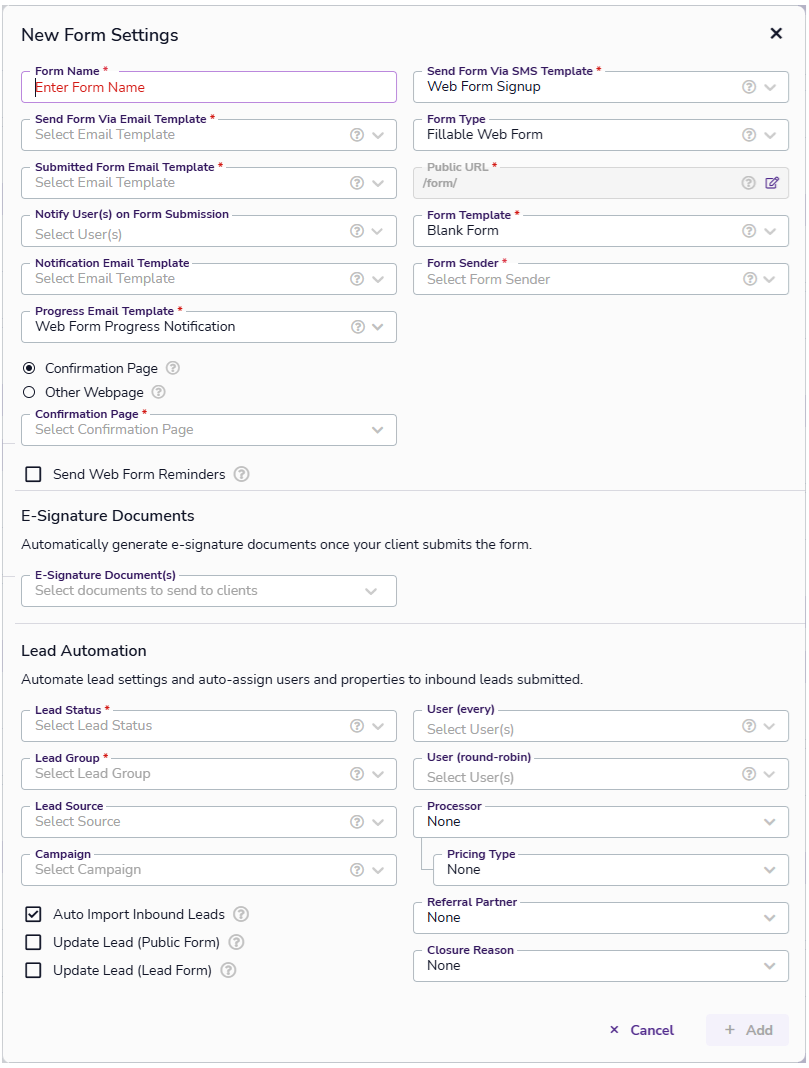Enable the Send Web Form Reminders checkbox
Viewport: 809px width, 1068px height.
click(x=33, y=474)
